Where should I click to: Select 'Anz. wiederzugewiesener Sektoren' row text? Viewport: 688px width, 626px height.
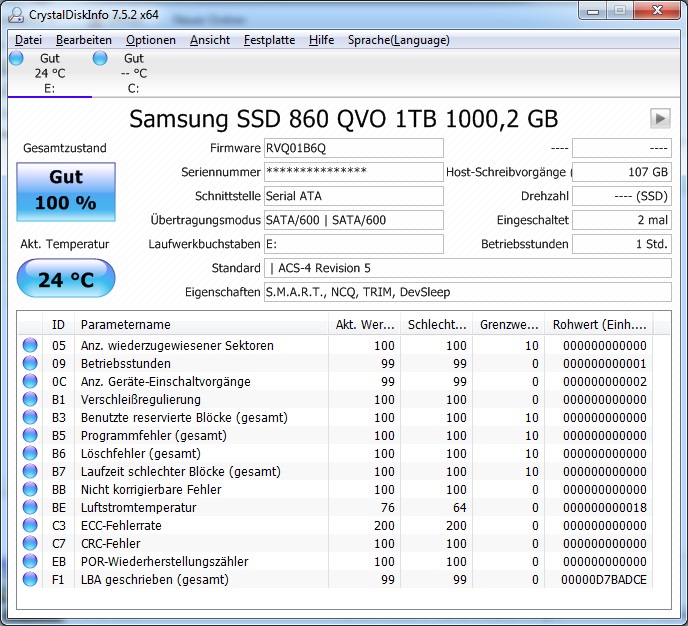click(177, 346)
